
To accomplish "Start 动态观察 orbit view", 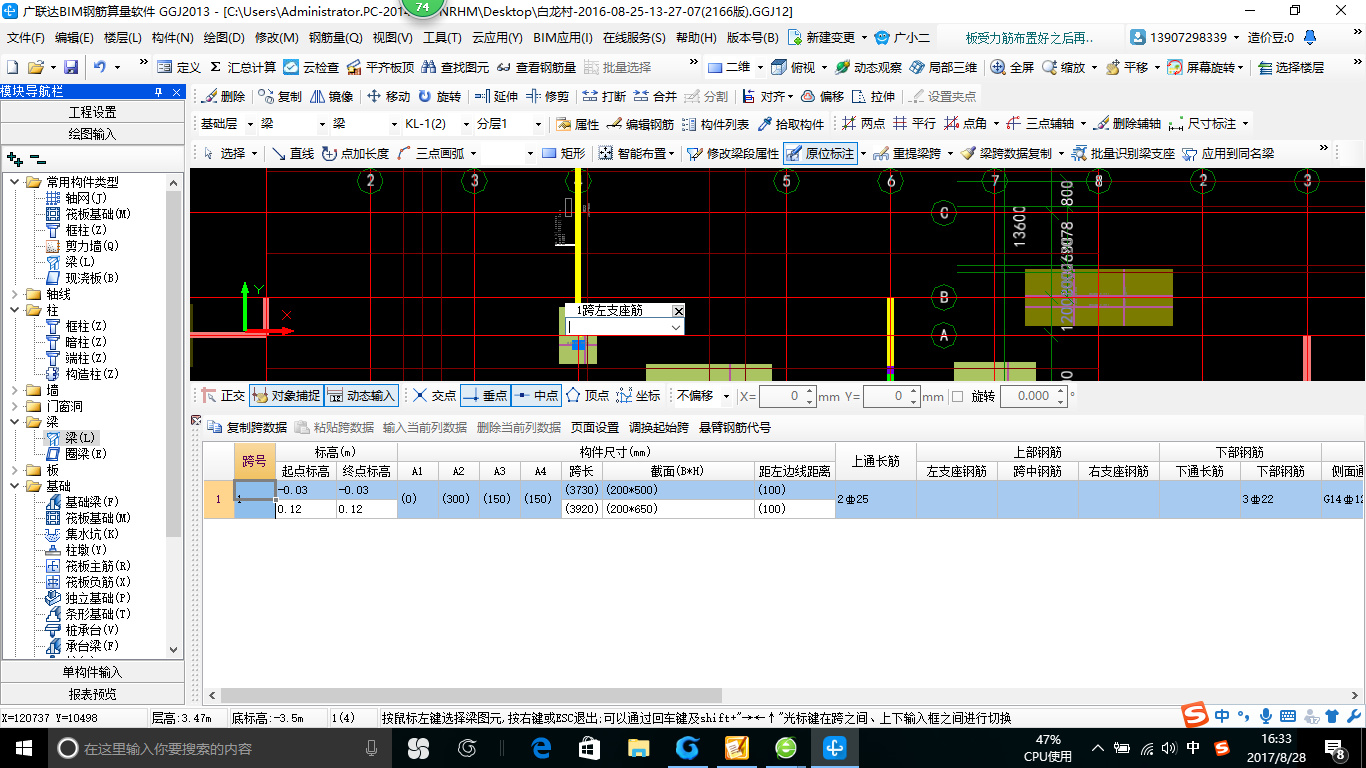I will (x=868, y=67).
